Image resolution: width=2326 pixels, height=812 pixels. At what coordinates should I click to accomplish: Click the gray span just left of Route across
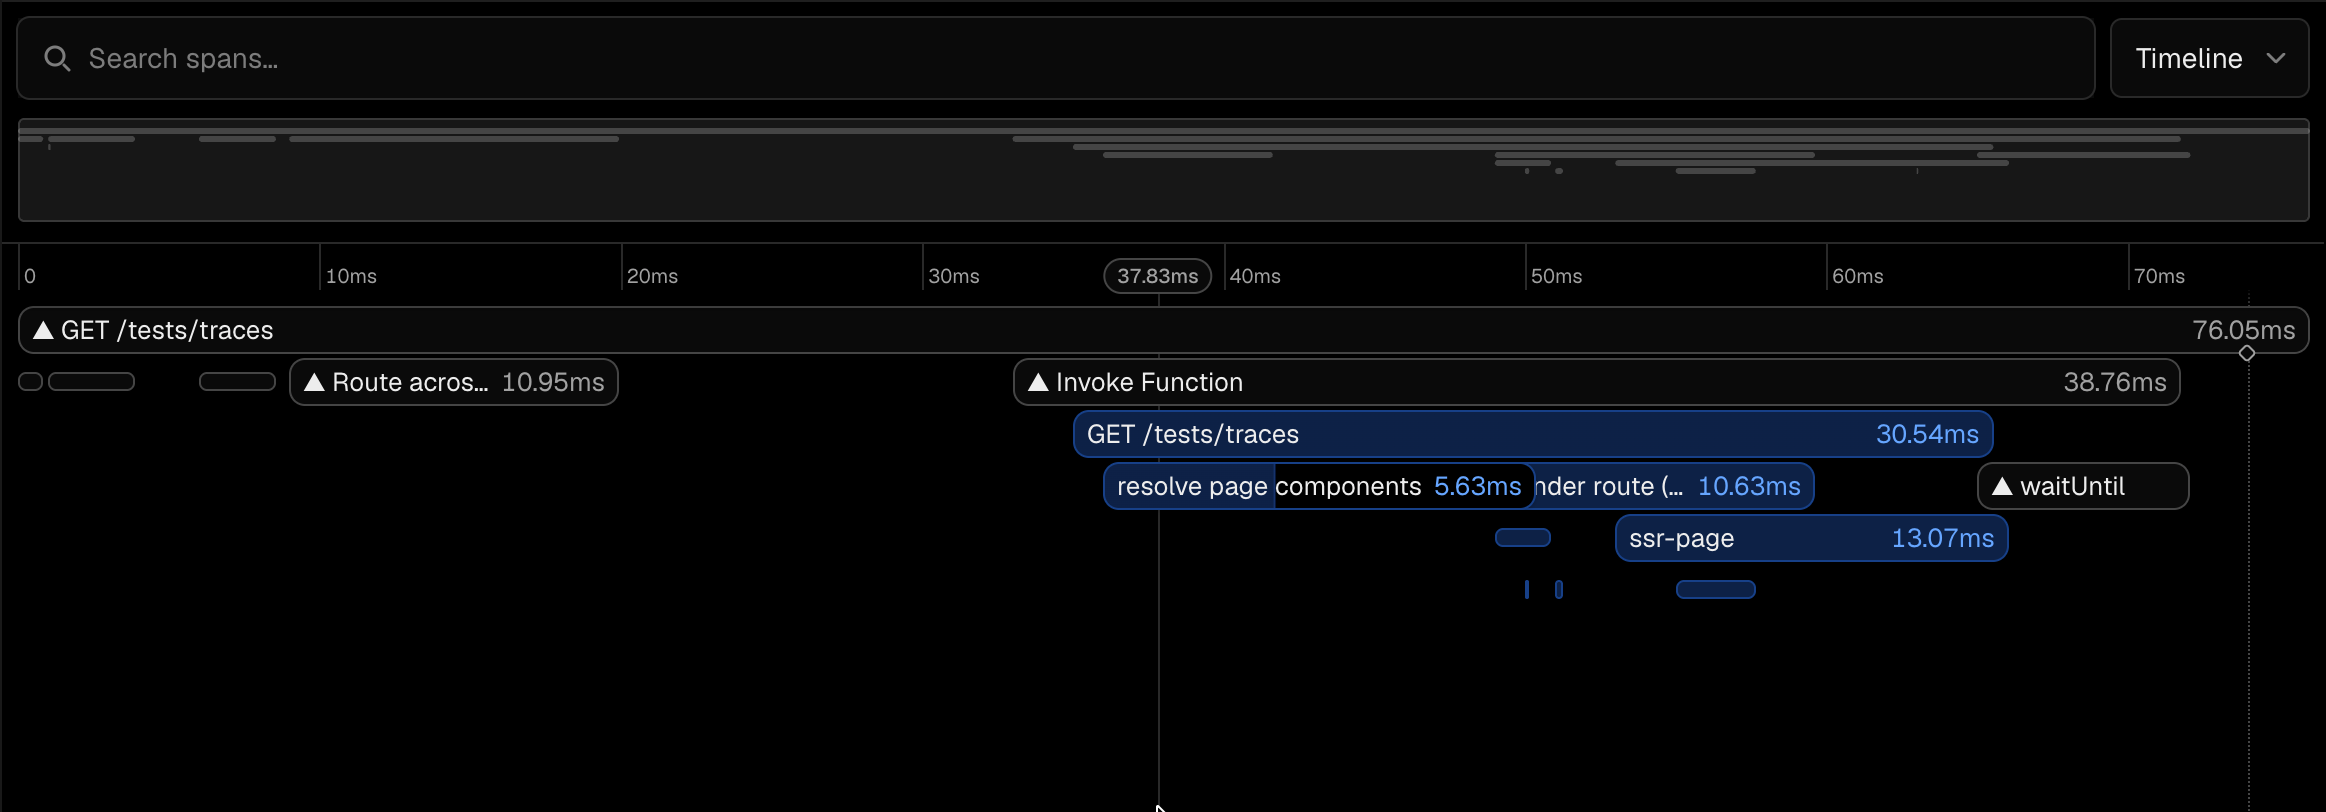pyautogui.click(x=238, y=382)
